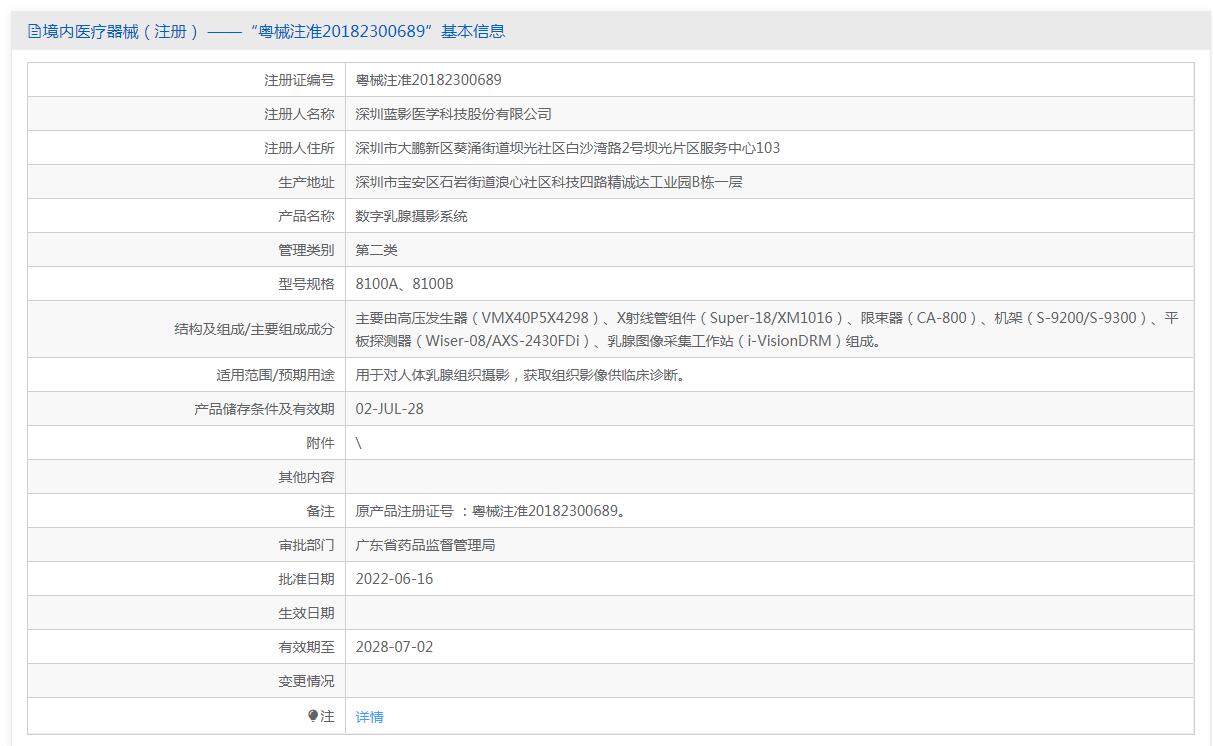Click the backslash value in the 附件 row

(359, 443)
